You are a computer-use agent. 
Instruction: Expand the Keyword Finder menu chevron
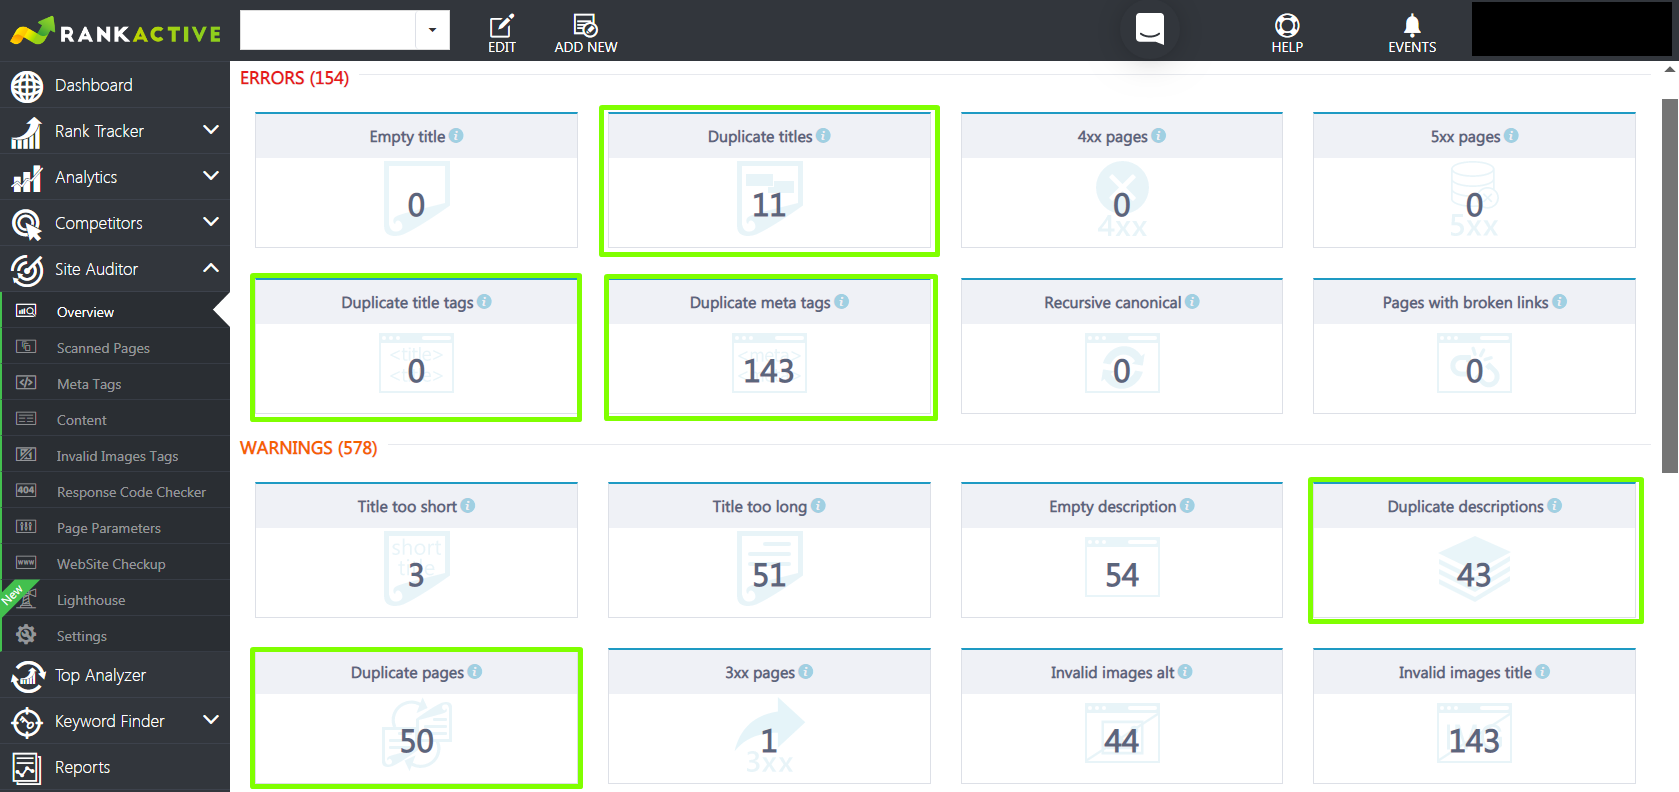(211, 720)
